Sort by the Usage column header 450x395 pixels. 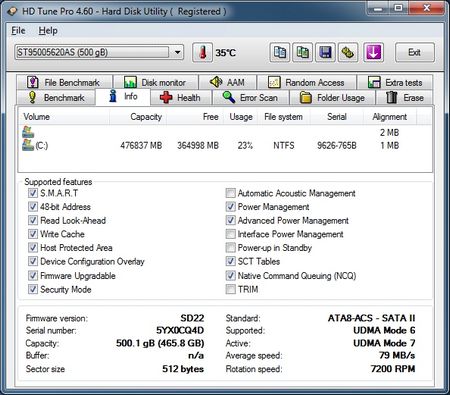point(241,117)
